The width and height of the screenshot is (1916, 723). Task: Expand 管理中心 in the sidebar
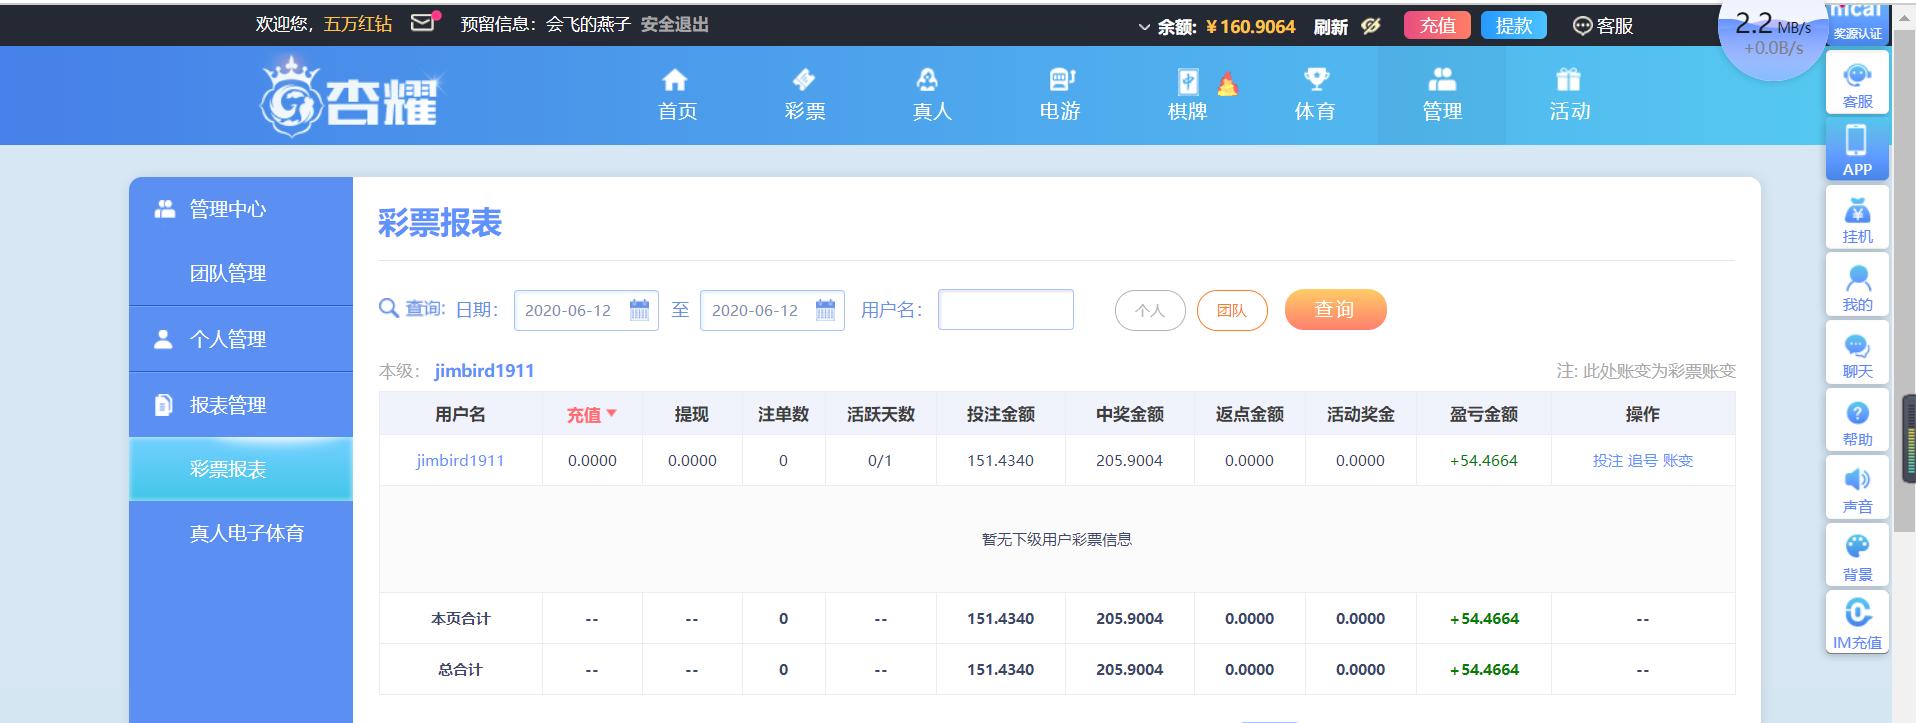(x=241, y=209)
